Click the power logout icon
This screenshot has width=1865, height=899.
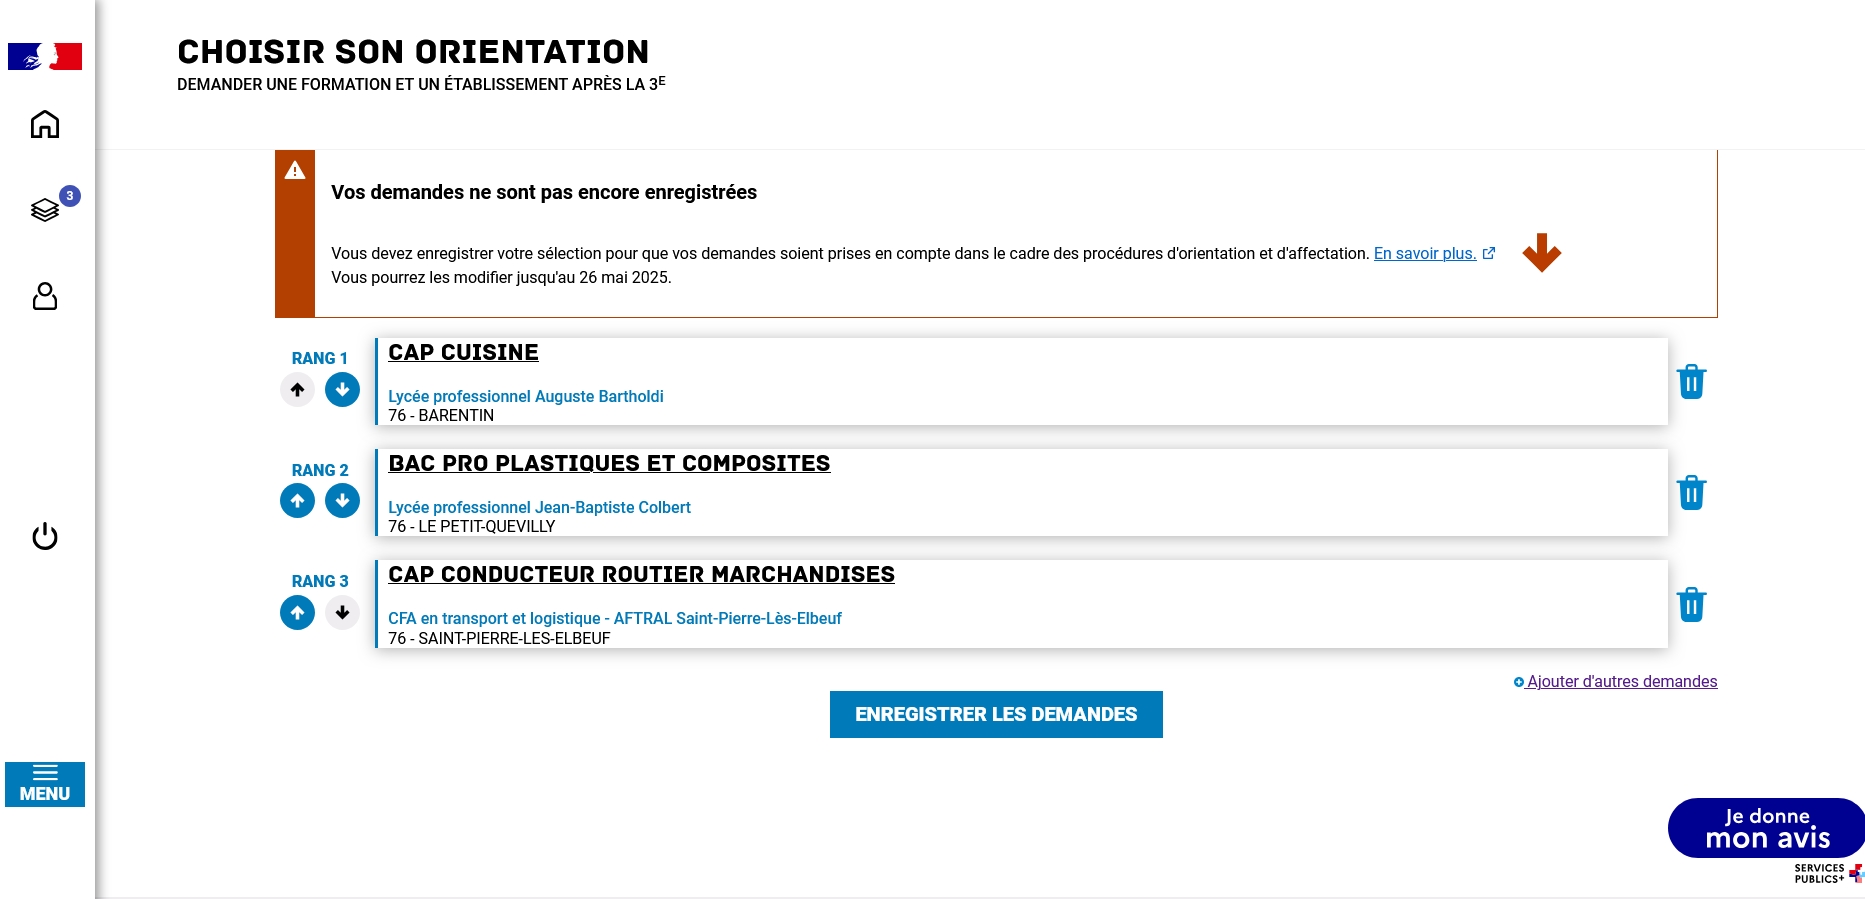point(45,537)
